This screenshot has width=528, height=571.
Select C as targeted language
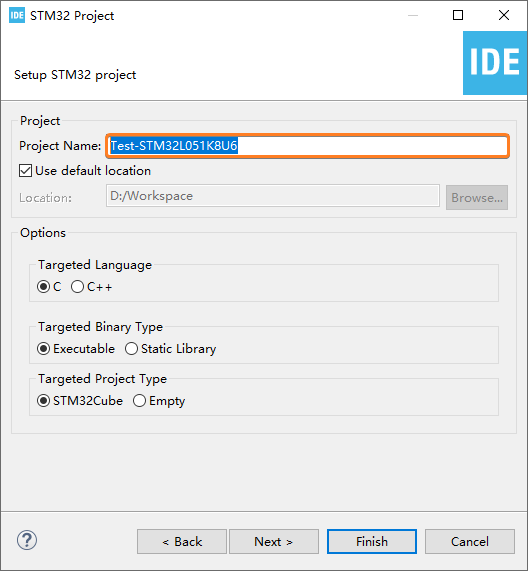point(43,287)
